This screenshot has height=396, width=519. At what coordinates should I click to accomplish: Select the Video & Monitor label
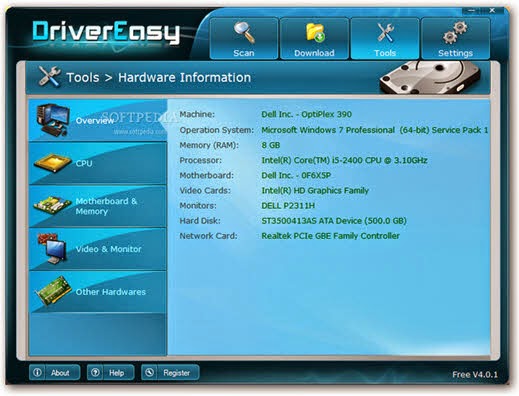108,249
